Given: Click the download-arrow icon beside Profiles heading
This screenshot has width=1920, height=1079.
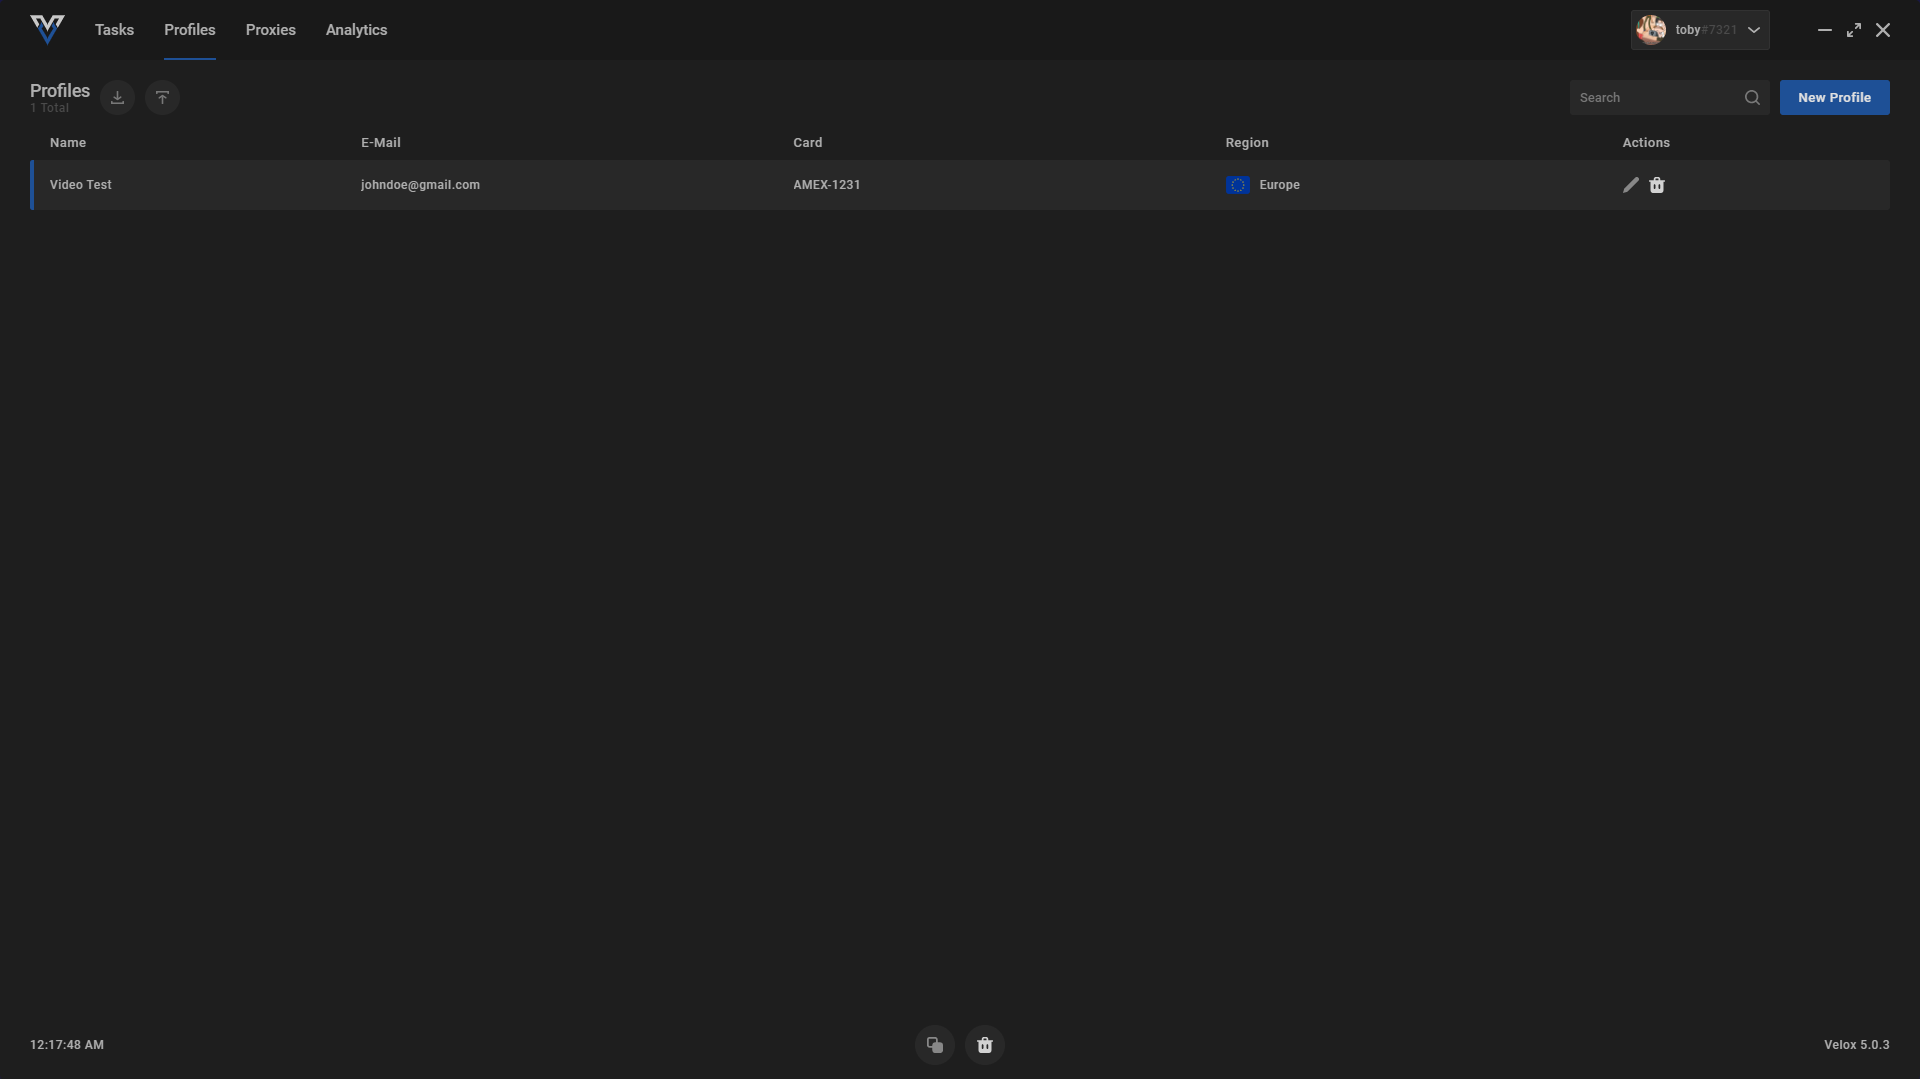Looking at the screenshot, I should [117, 98].
